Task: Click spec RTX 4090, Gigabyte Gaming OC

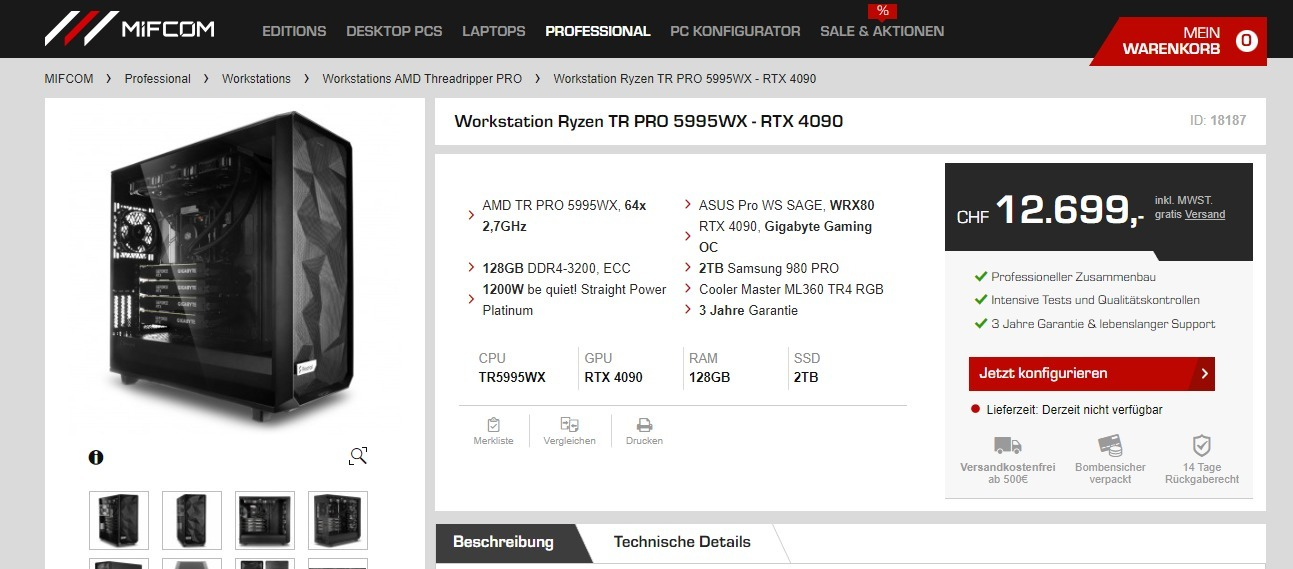Action: (785, 237)
